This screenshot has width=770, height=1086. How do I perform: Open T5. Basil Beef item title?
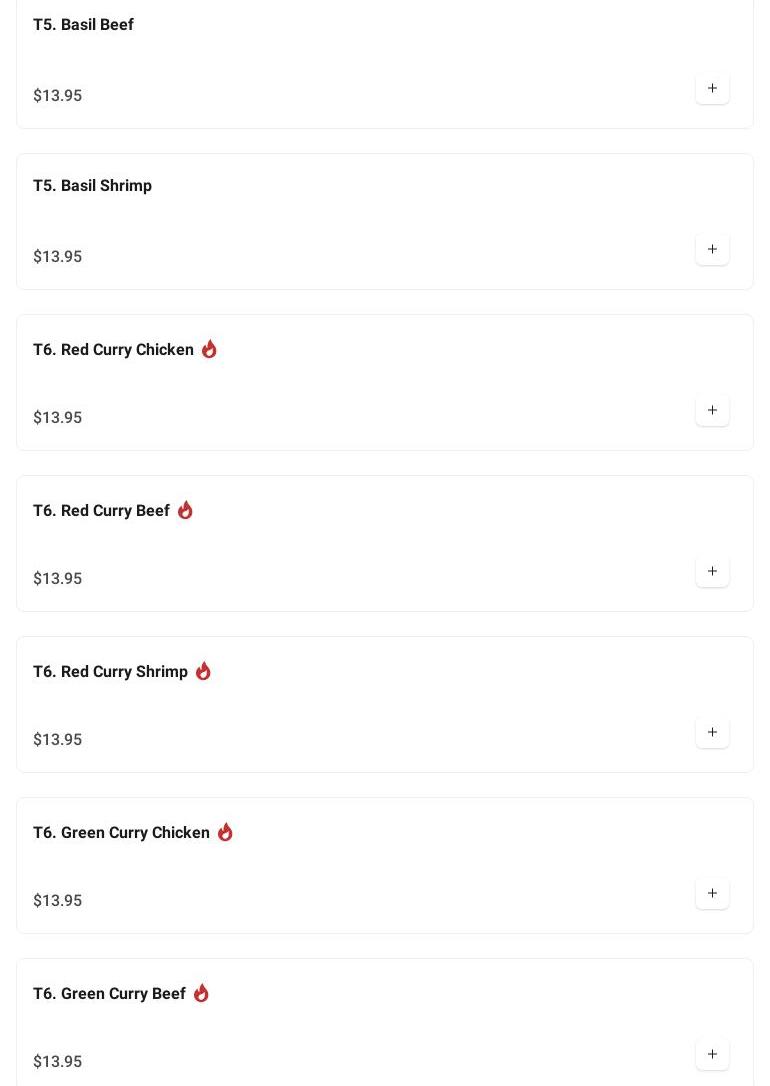(83, 24)
